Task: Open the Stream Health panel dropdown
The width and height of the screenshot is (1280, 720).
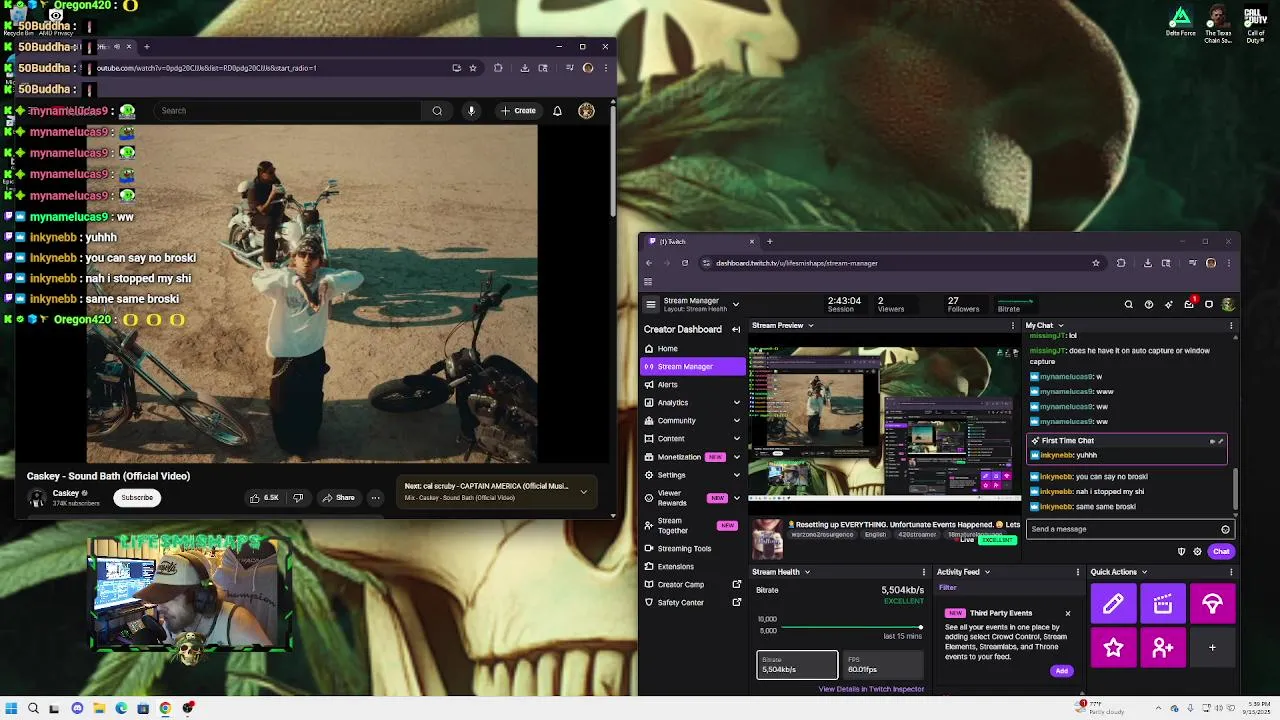Action: (807, 572)
